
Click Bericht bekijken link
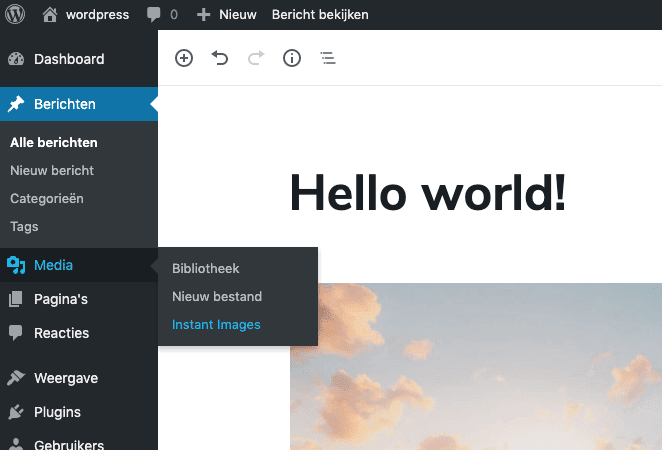click(320, 14)
